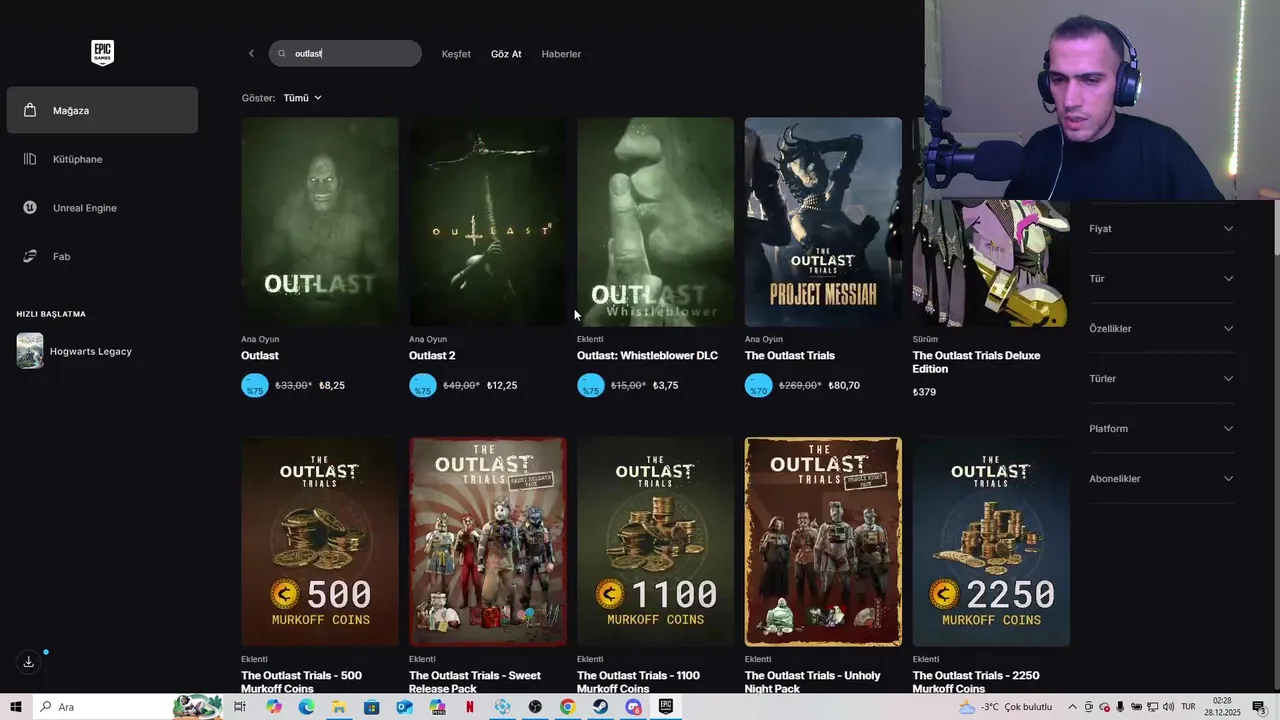Click the magnifier icon in search box
Screen dimensions: 1280x720
click(x=282, y=54)
